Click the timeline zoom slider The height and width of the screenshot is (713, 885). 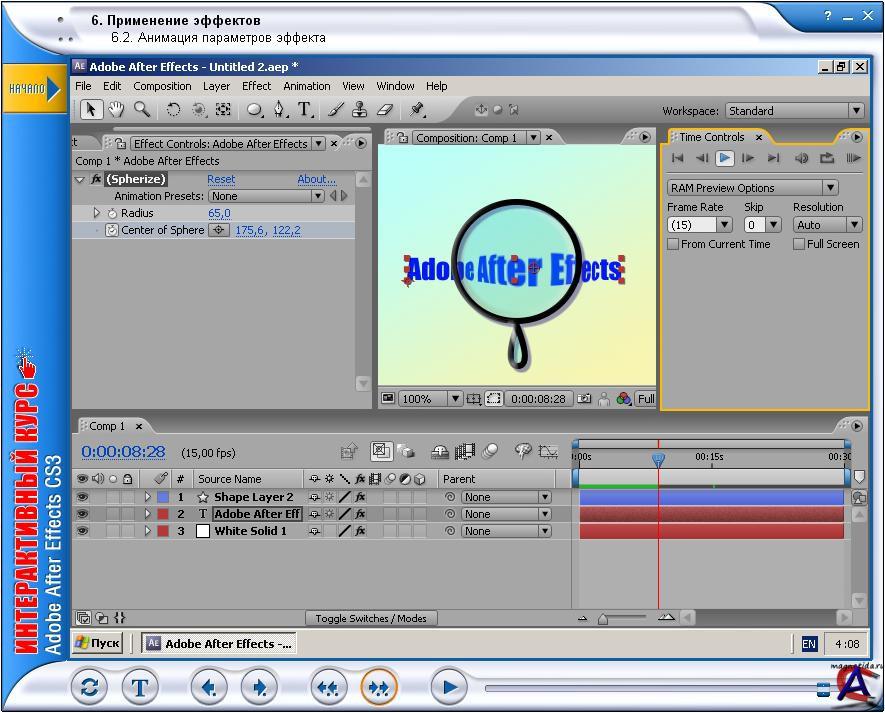point(603,619)
